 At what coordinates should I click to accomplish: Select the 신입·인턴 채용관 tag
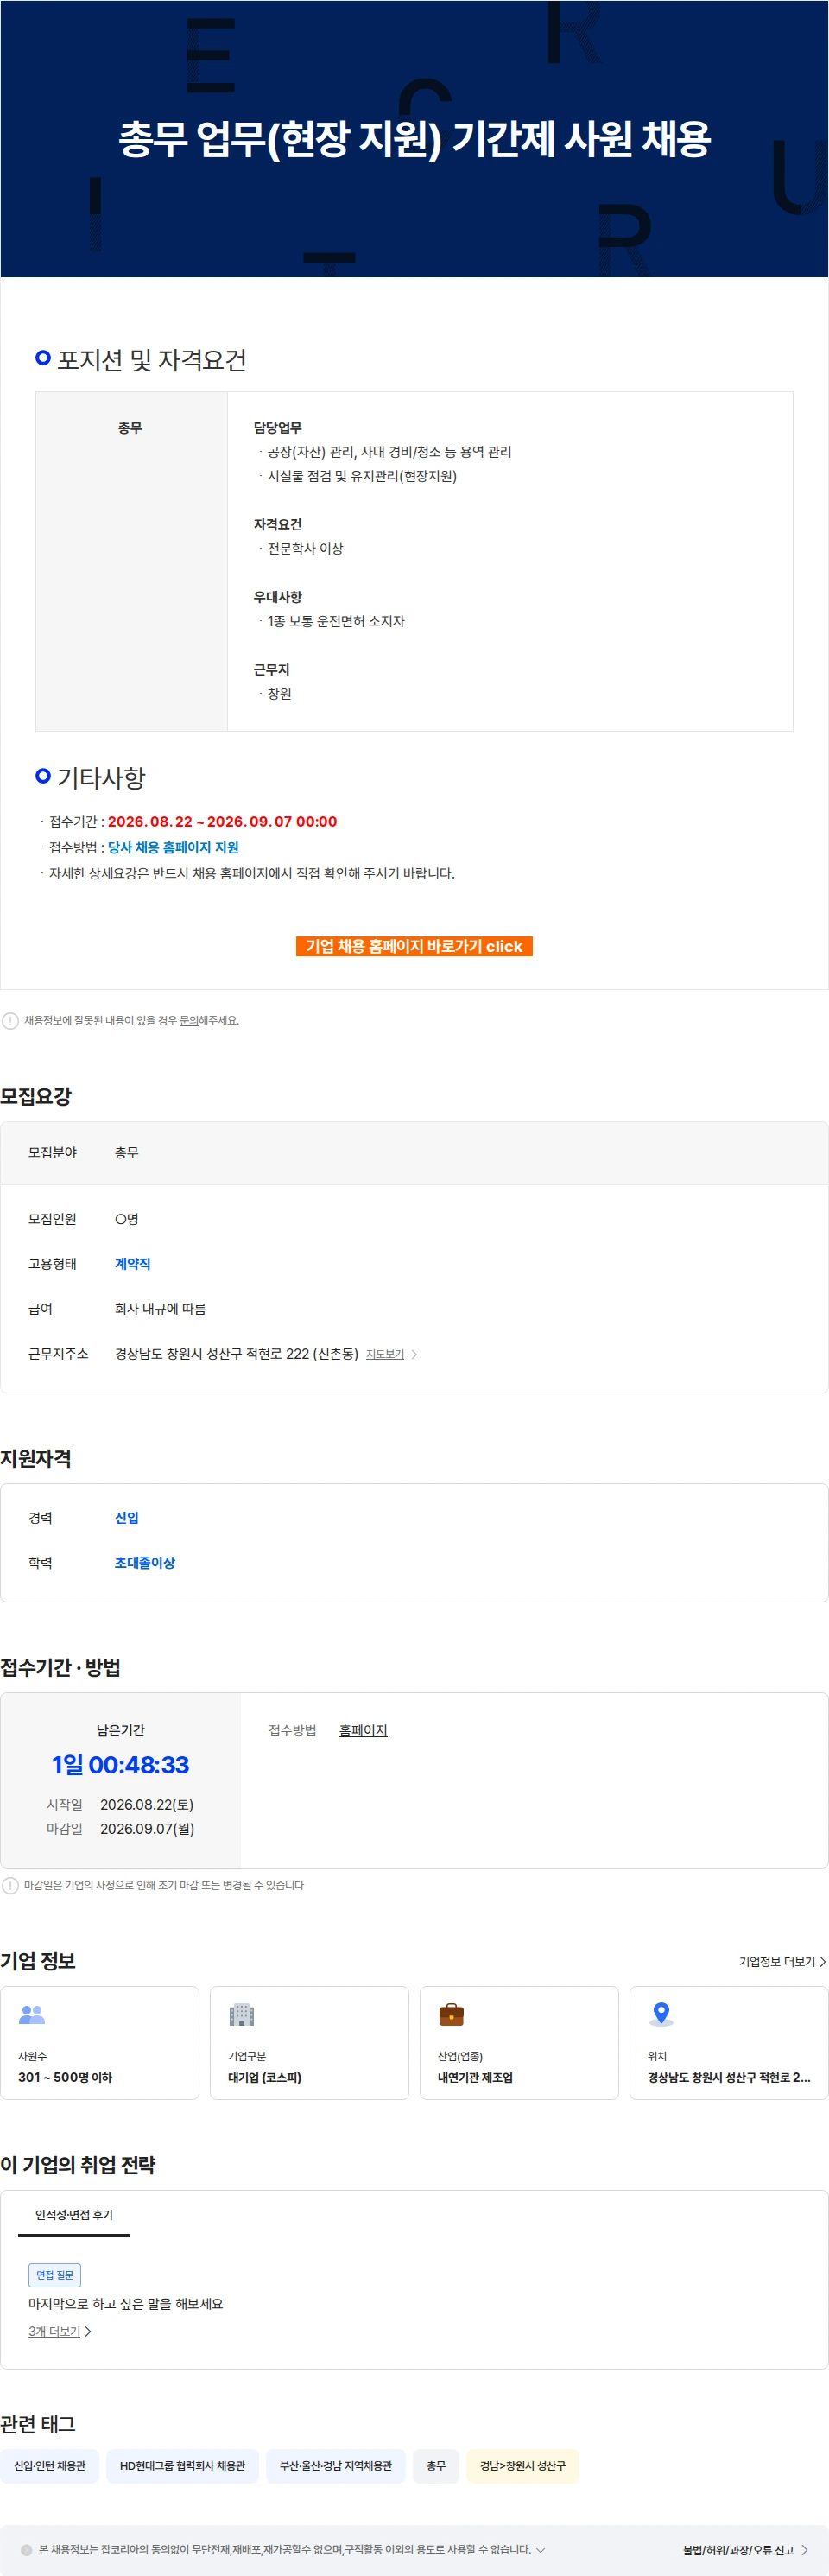(50, 2466)
